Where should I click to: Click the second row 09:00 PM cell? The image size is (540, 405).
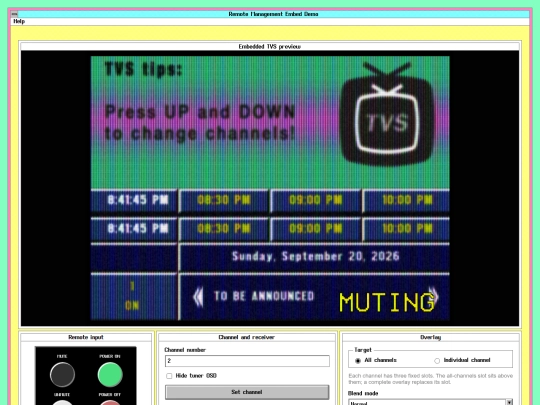pyautogui.click(x=316, y=229)
